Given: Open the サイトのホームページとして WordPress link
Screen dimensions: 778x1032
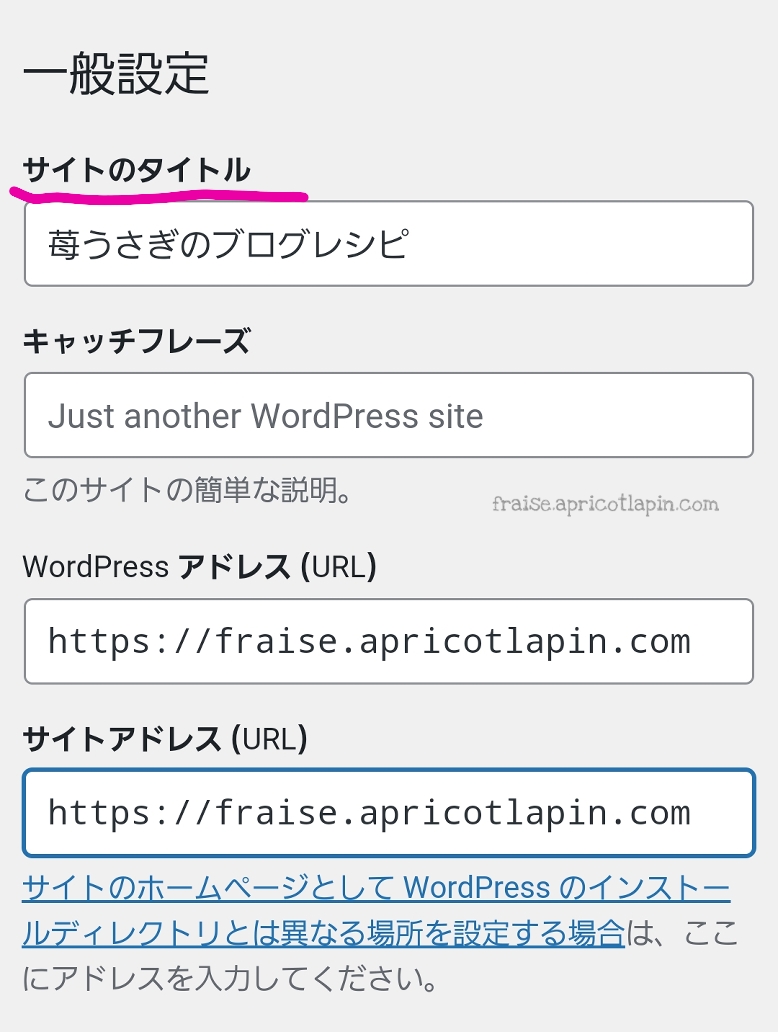Looking at the screenshot, I should point(376,910).
